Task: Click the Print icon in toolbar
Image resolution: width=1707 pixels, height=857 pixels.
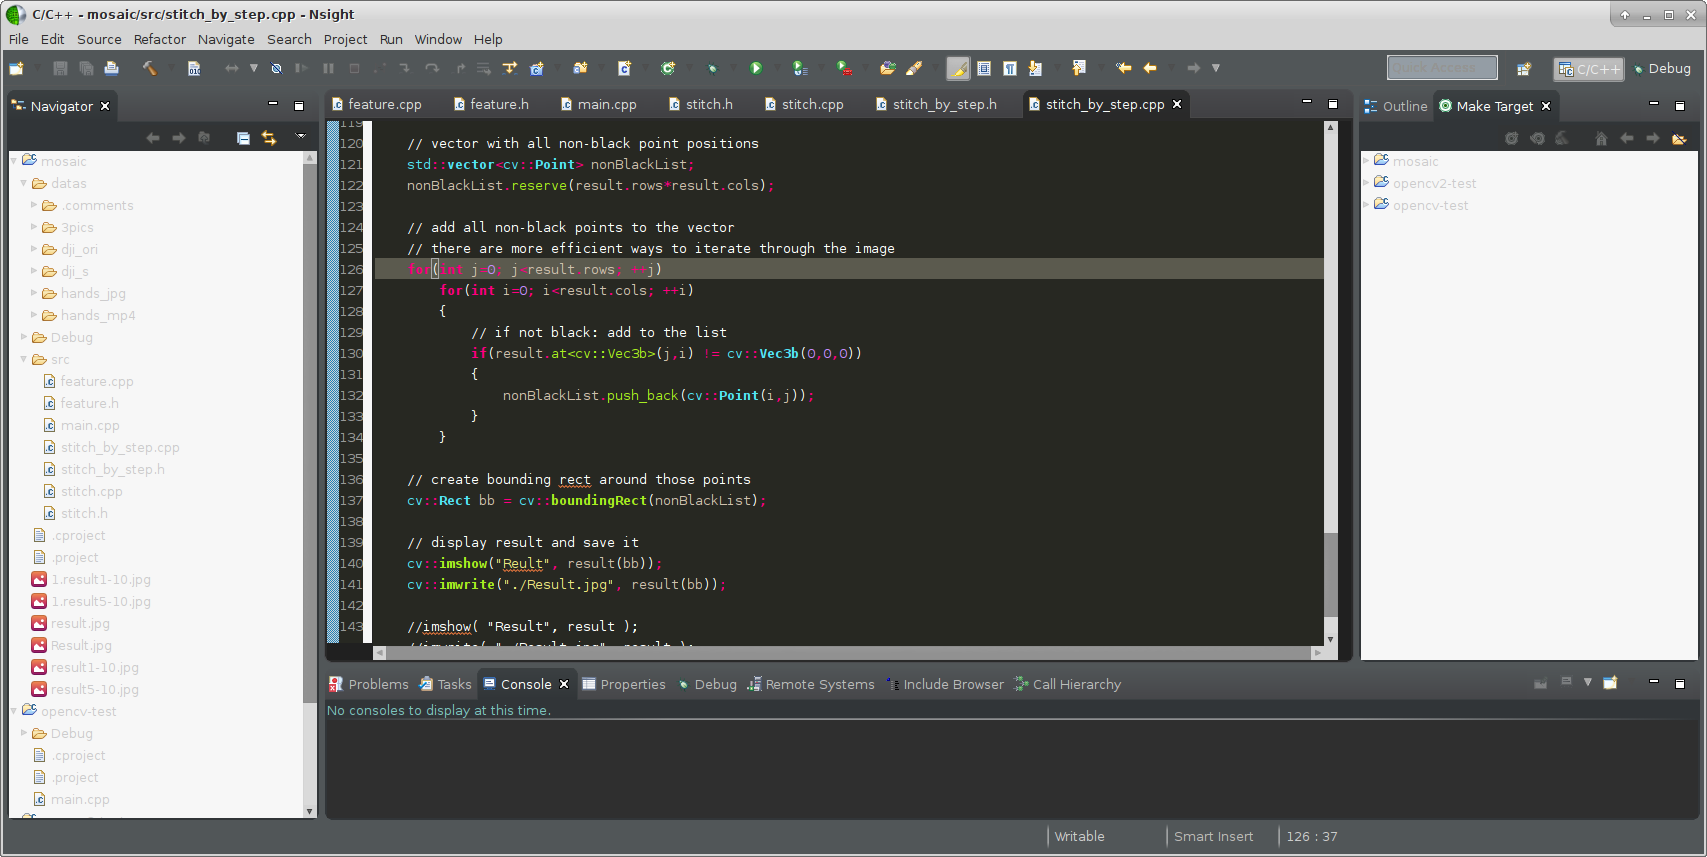Action: [112, 68]
